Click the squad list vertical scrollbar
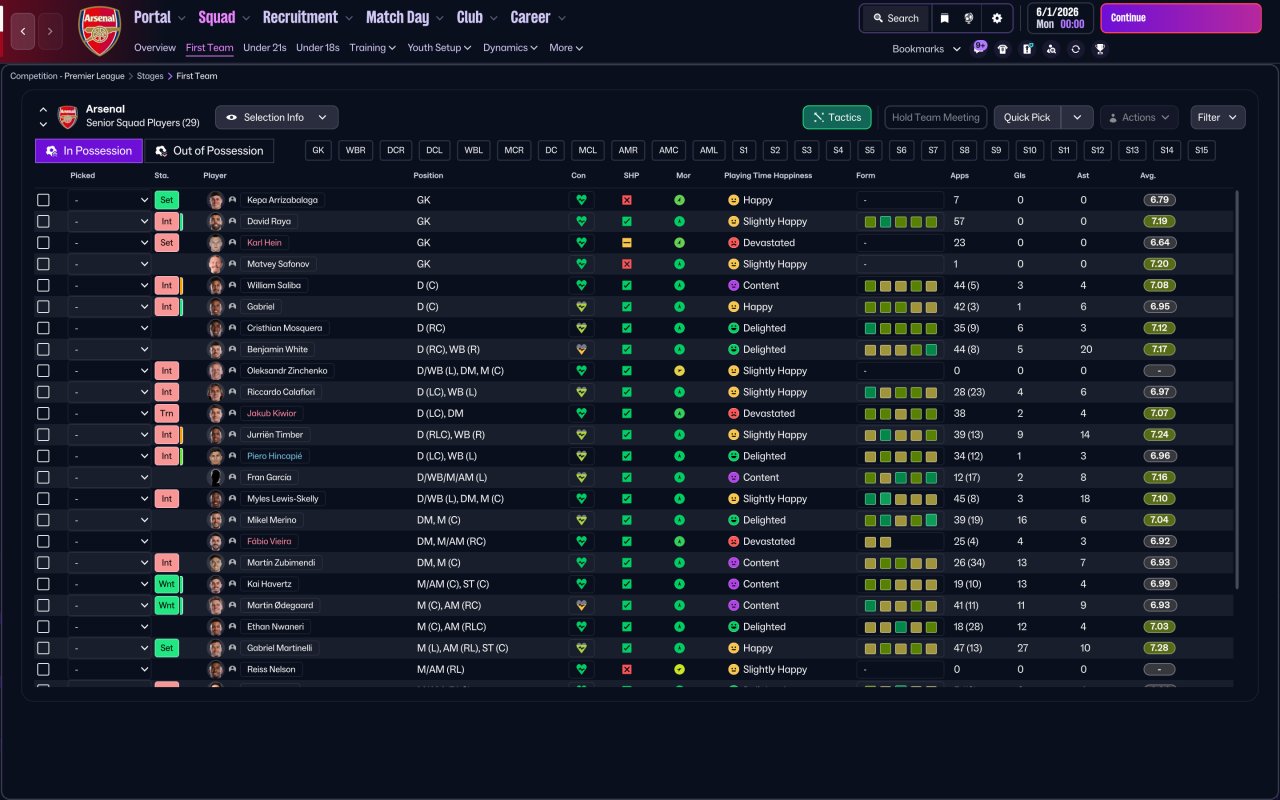This screenshot has height=800, width=1280. coord(1237,390)
